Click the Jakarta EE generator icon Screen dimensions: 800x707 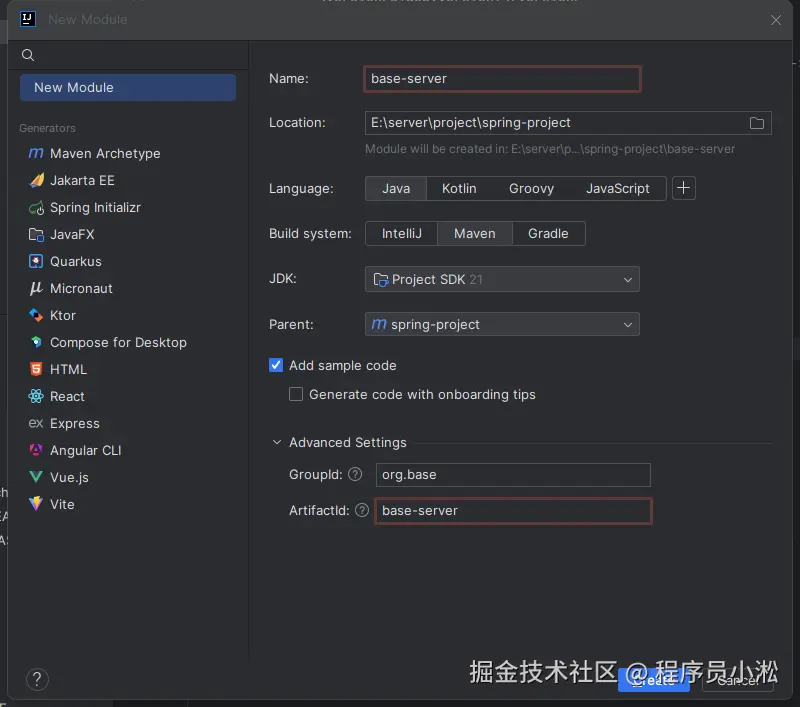[x=36, y=180]
